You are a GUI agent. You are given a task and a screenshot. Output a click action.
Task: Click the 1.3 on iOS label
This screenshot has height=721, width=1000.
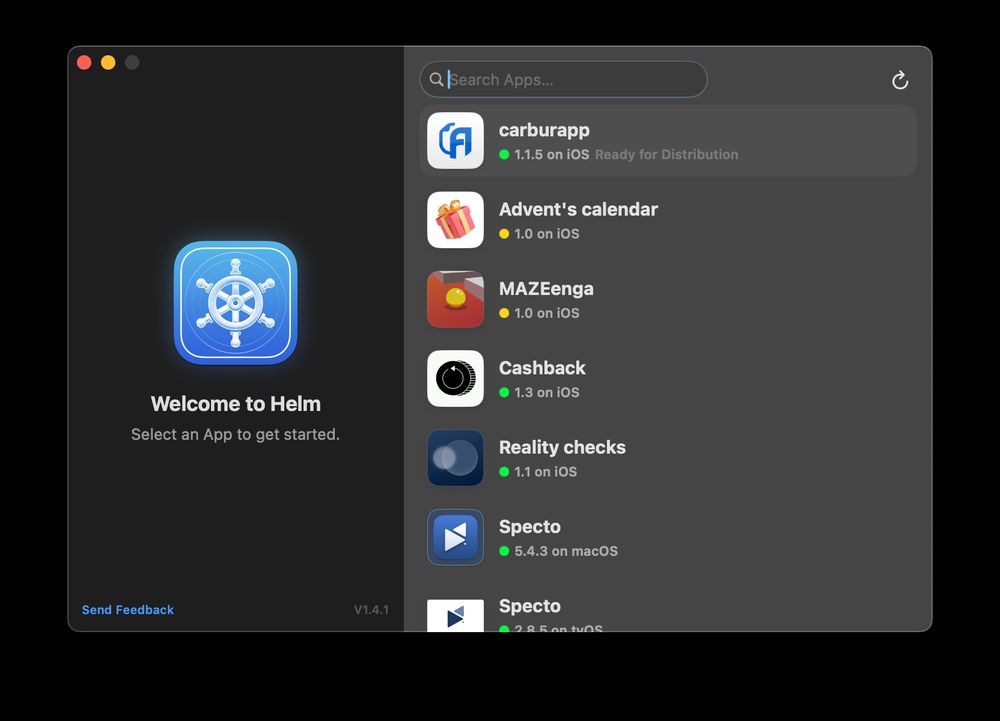tap(547, 393)
